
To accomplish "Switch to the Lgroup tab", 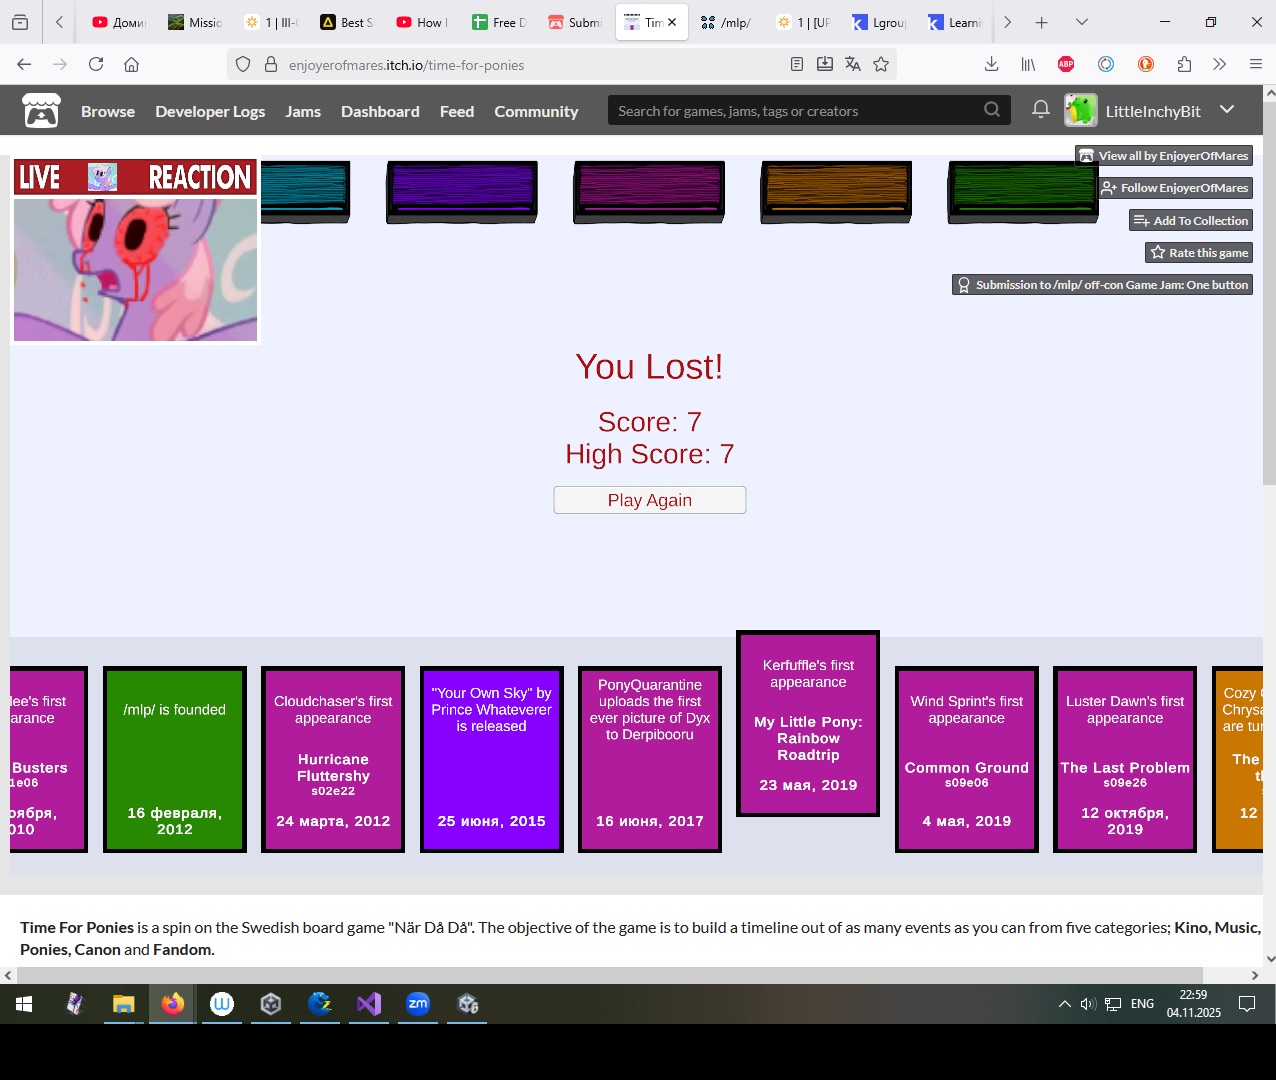I will [878, 22].
